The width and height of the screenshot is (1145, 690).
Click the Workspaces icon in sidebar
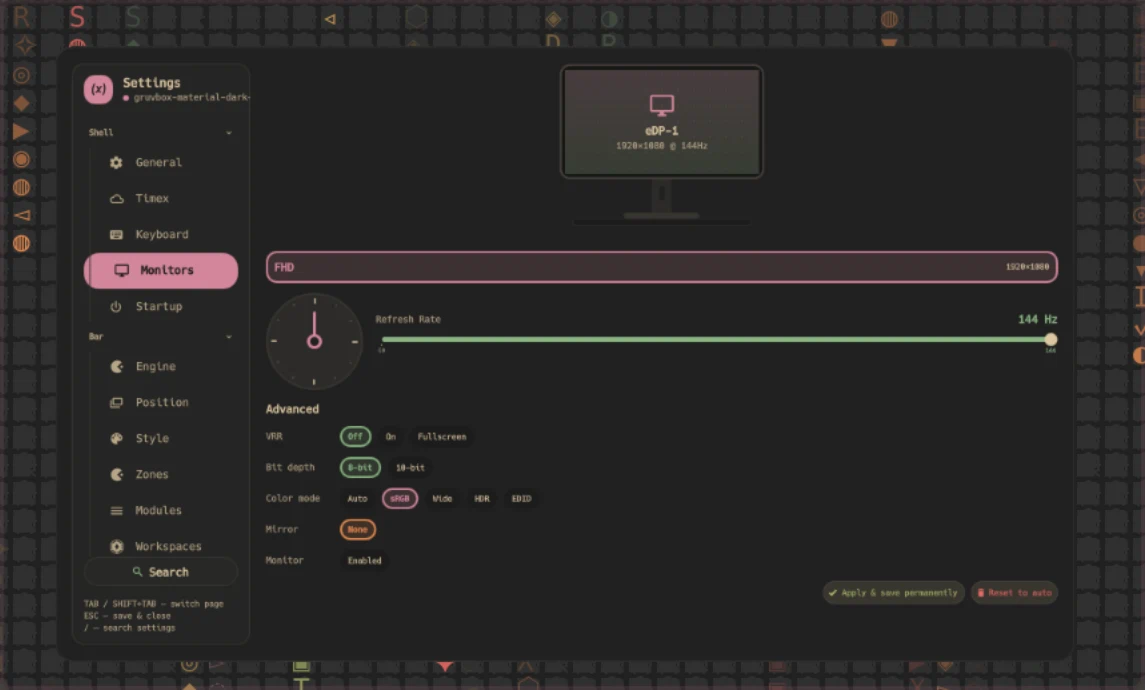click(116, 546)
